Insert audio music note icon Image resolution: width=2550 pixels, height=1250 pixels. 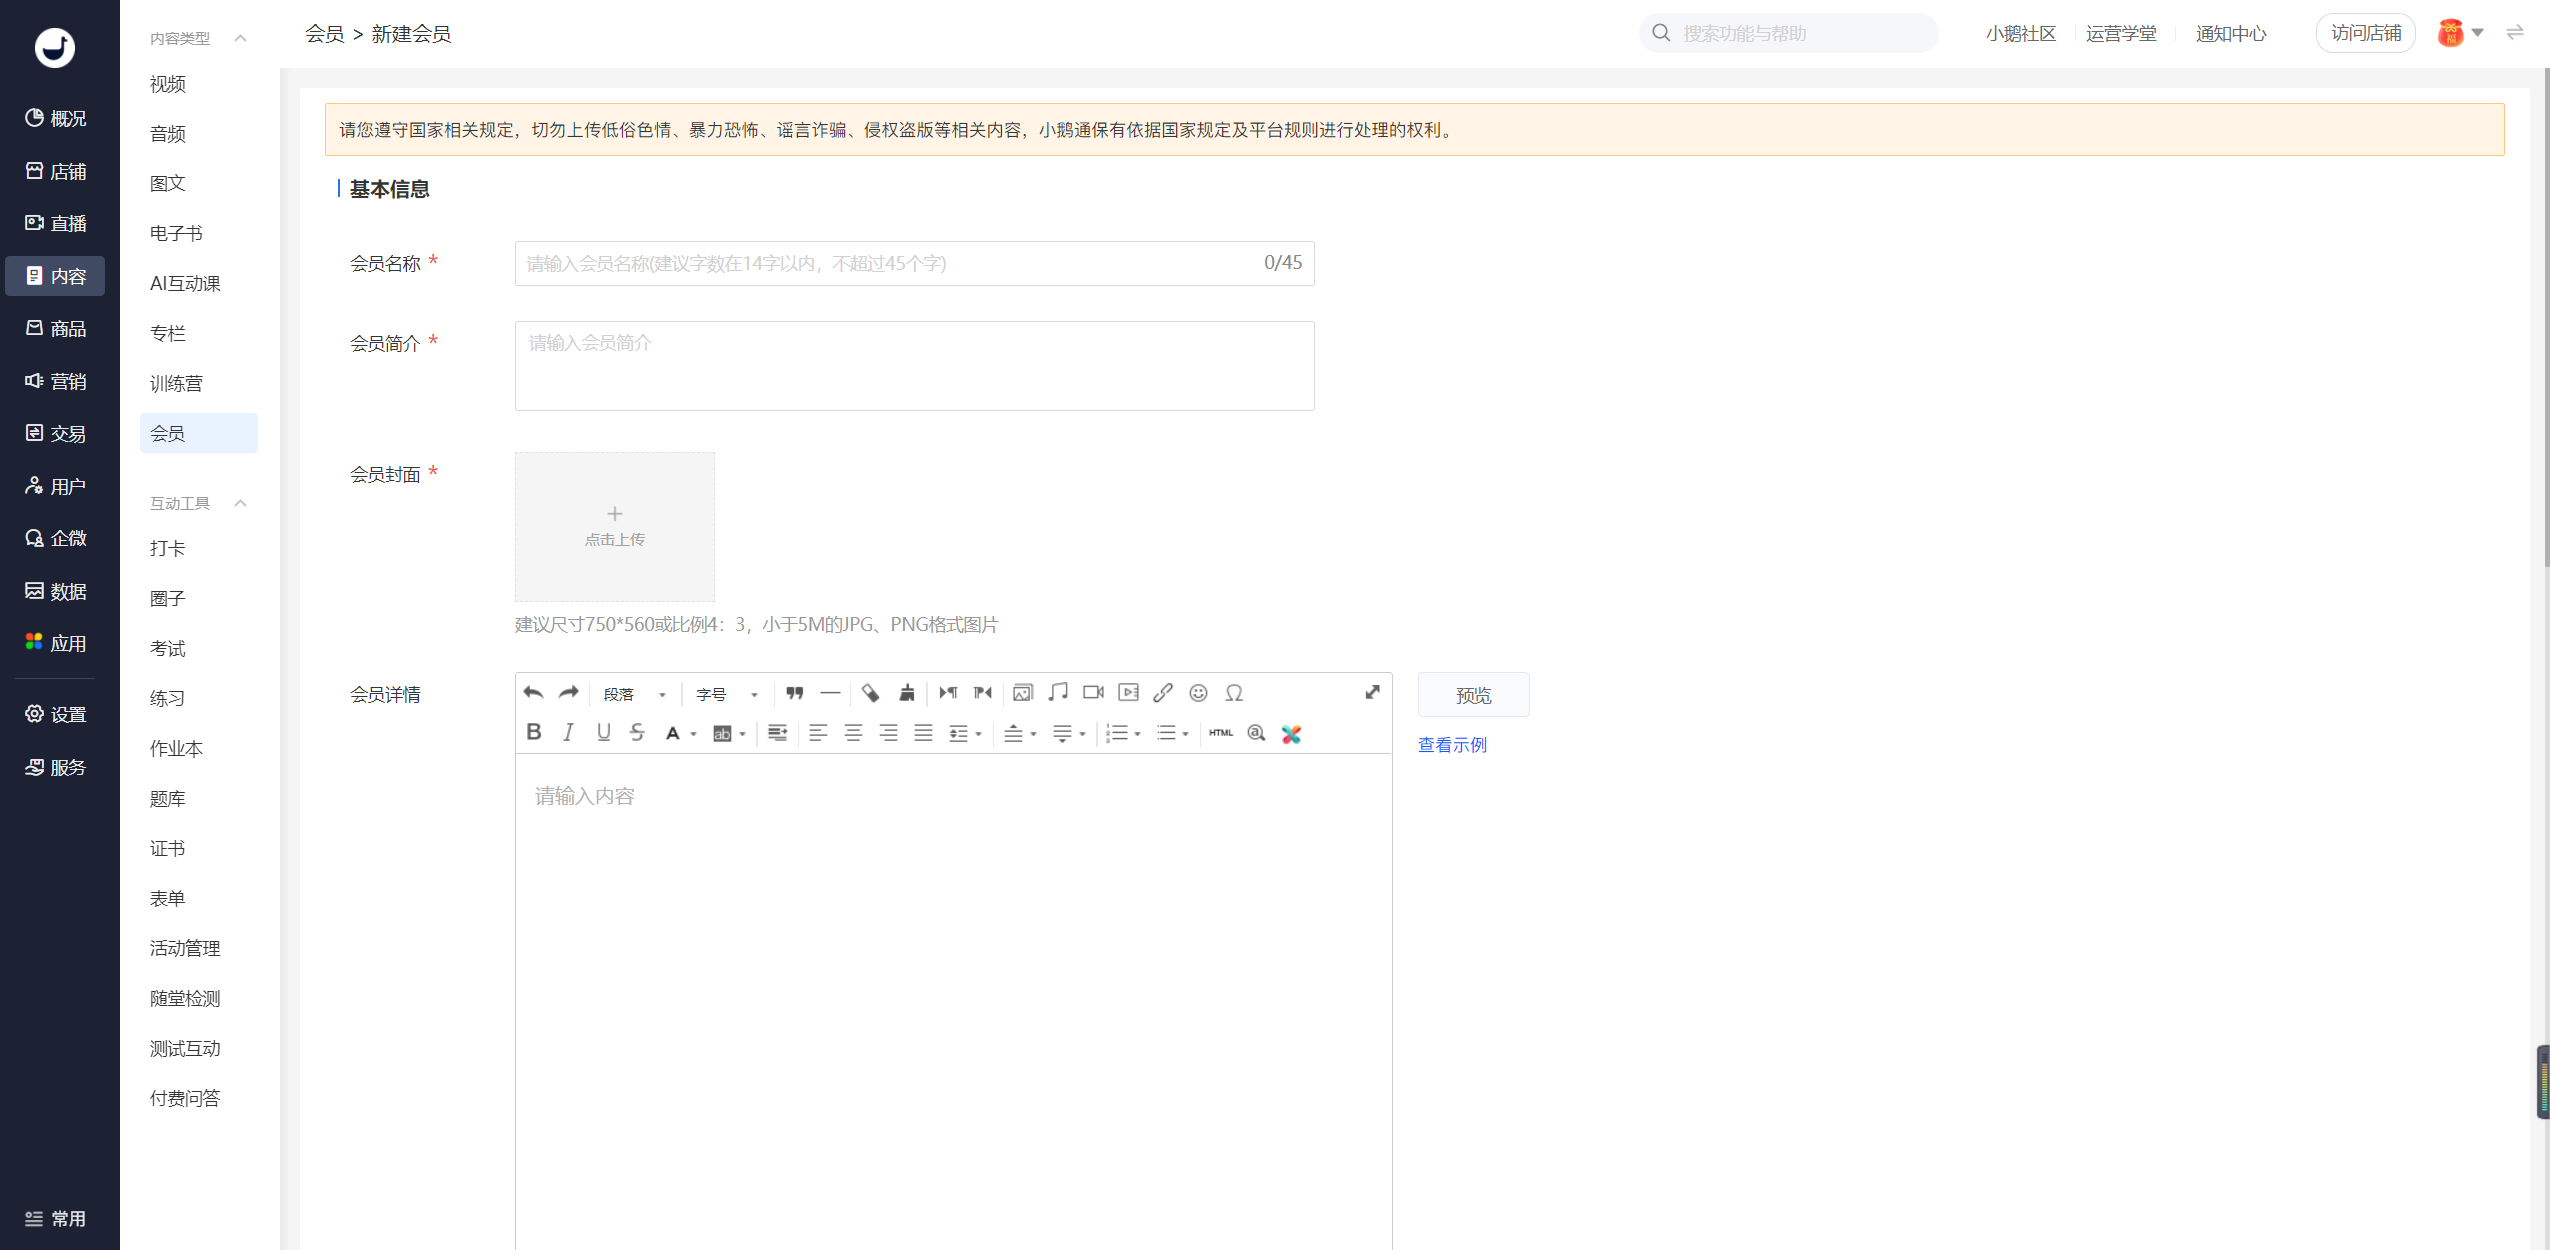tap(1058, 693)
